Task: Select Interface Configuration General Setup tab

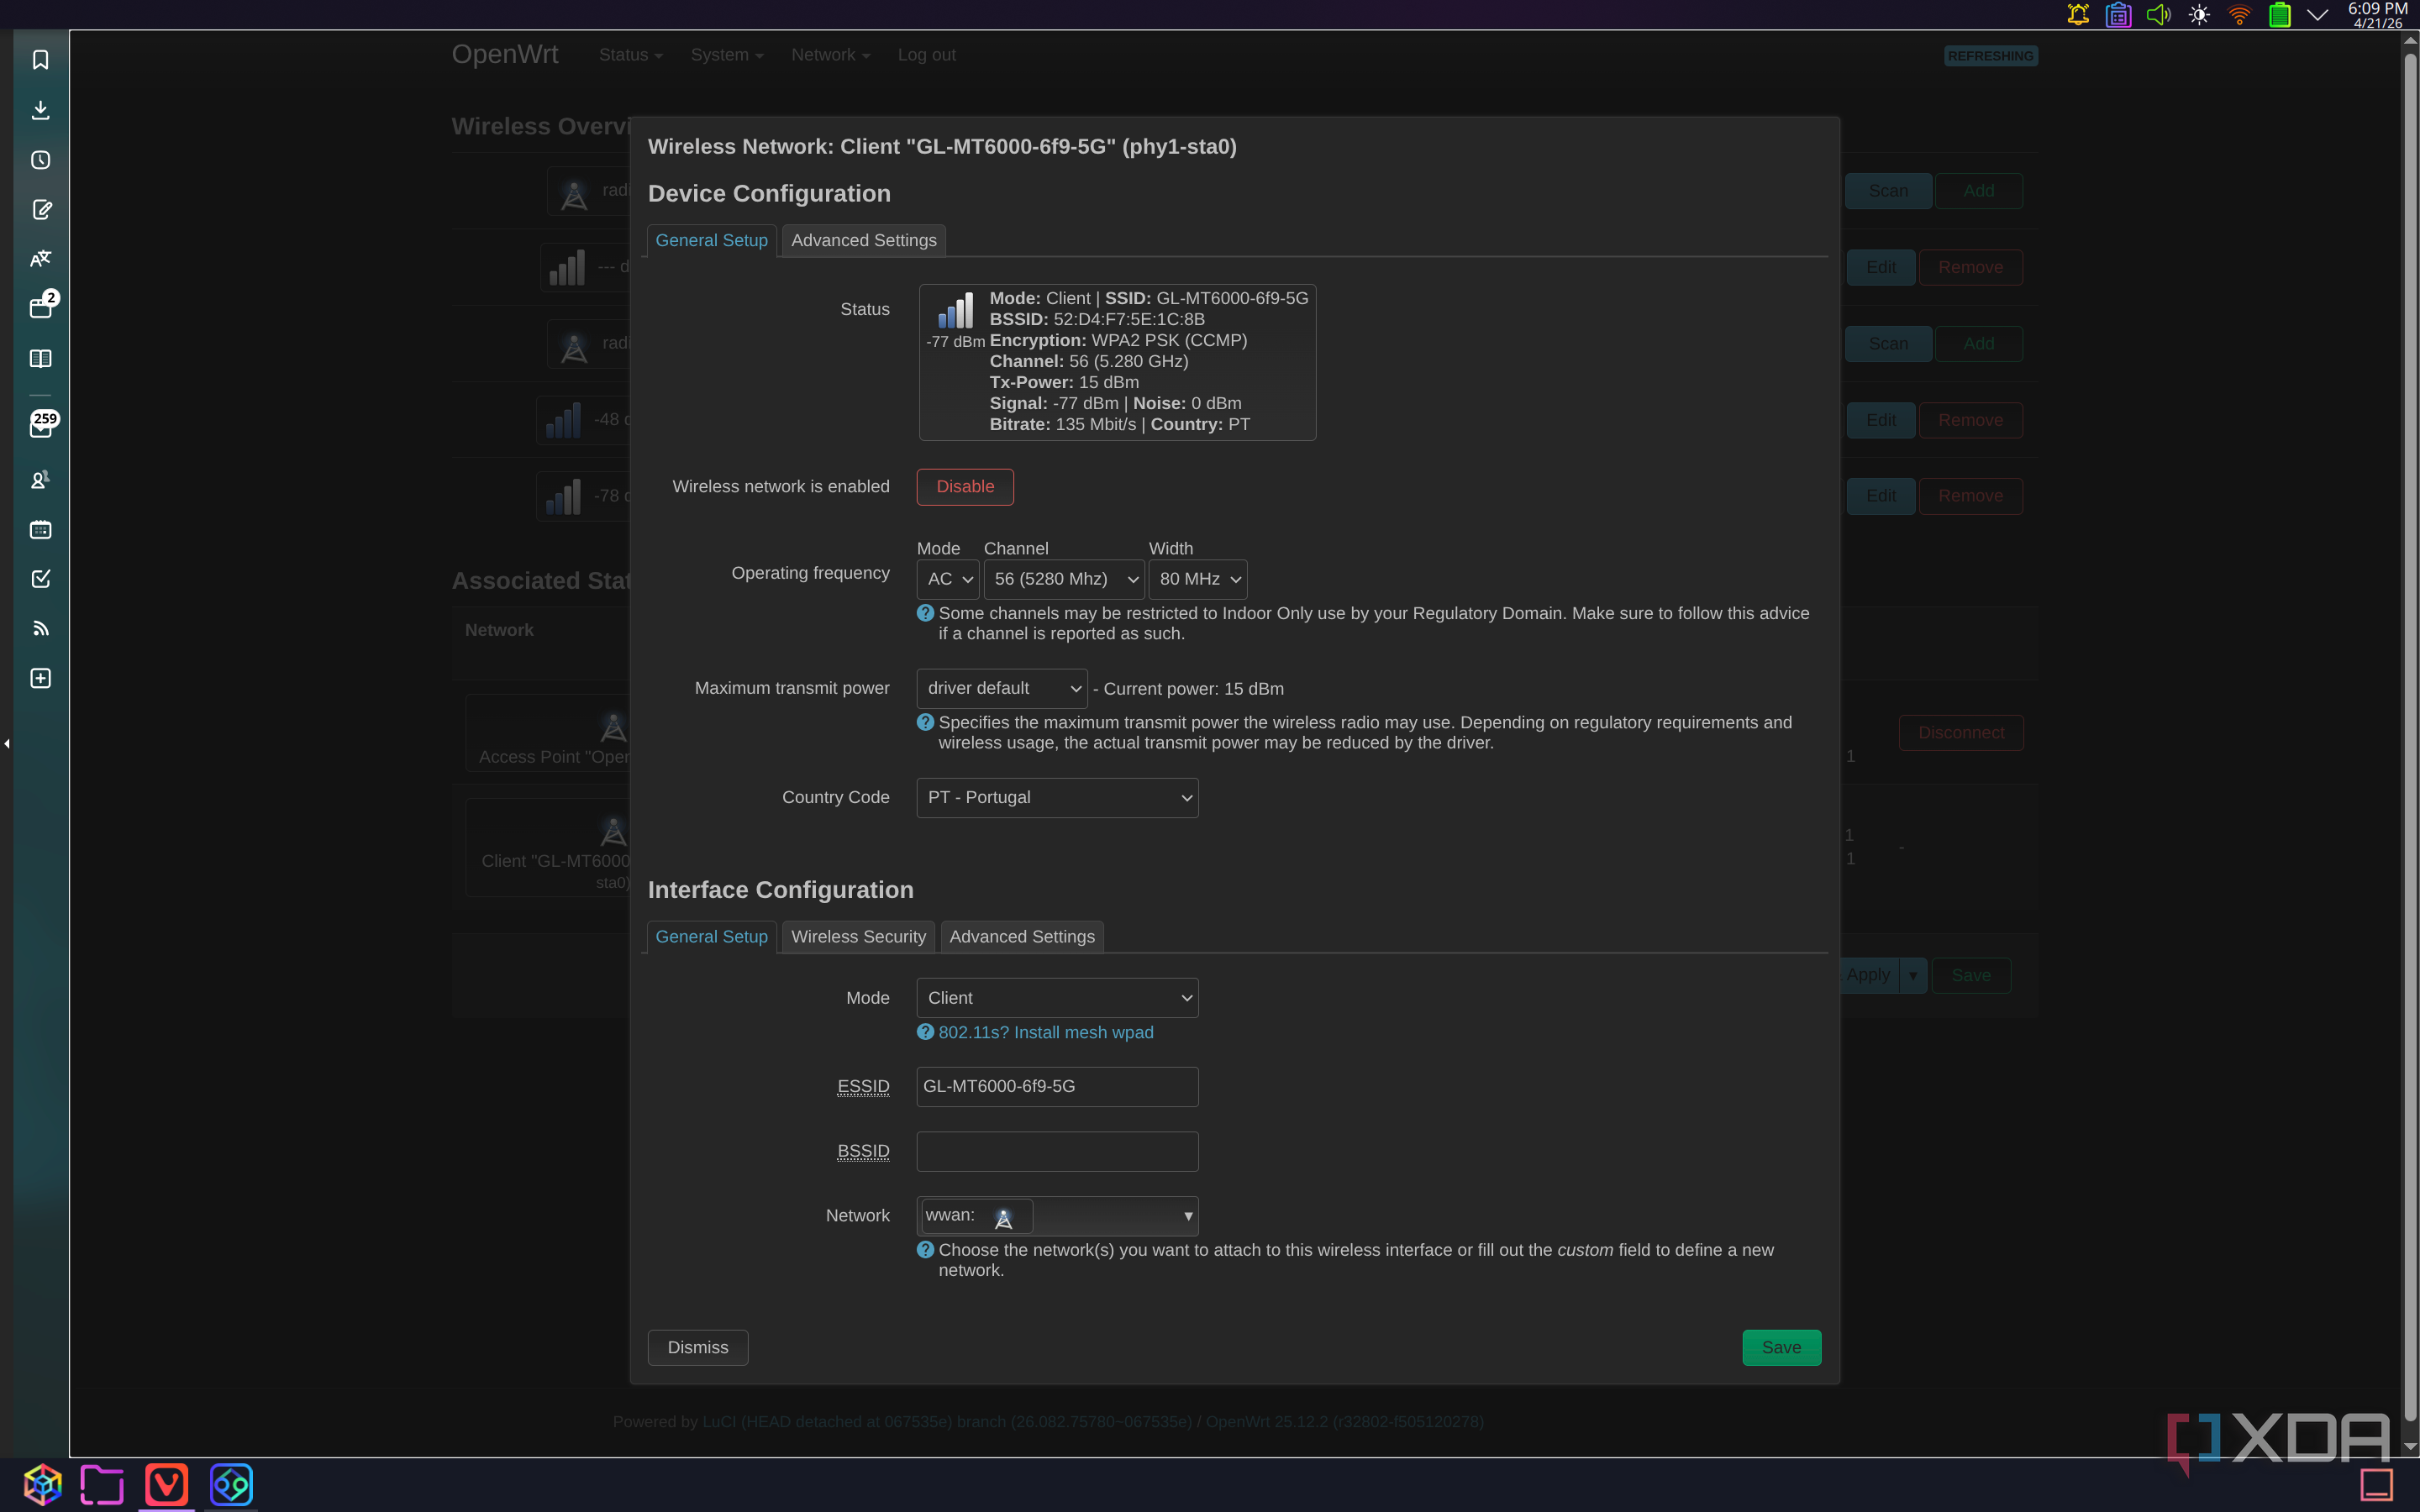Action: pos(711,937)
